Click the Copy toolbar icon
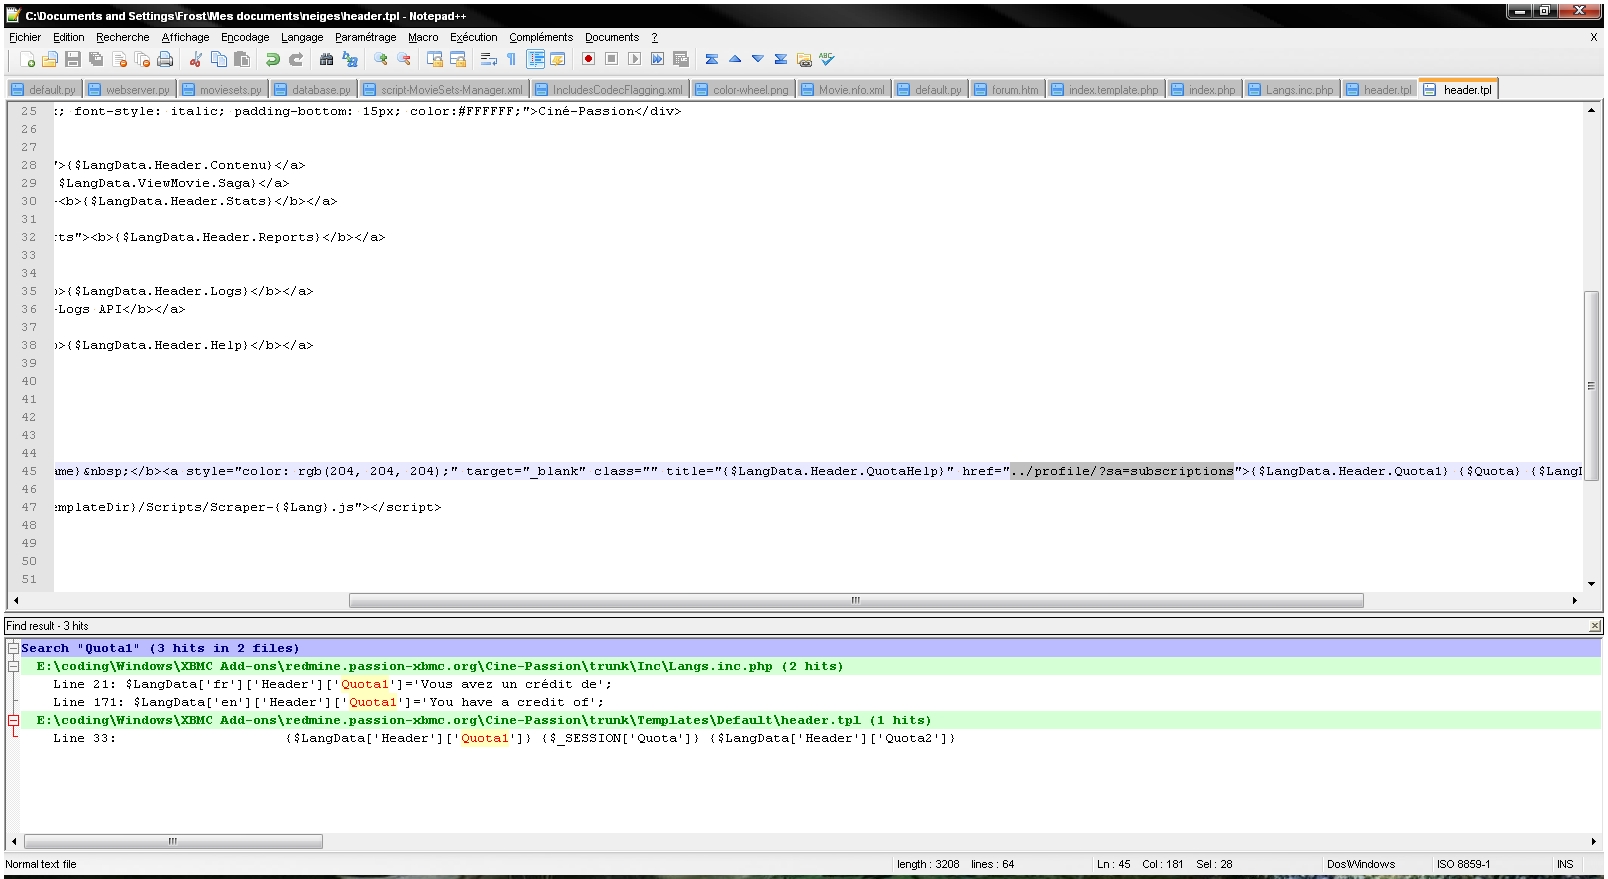The image size is (1608, 879). 219,60
